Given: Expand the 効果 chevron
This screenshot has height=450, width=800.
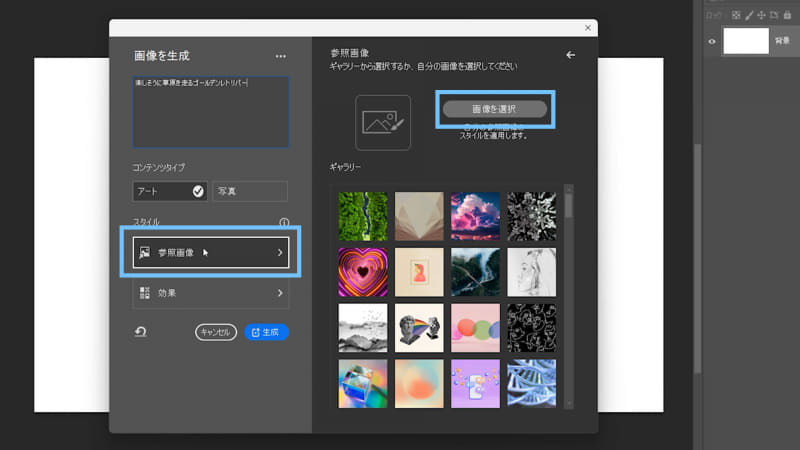Looking at the screenshot, I should coord(280,293).
